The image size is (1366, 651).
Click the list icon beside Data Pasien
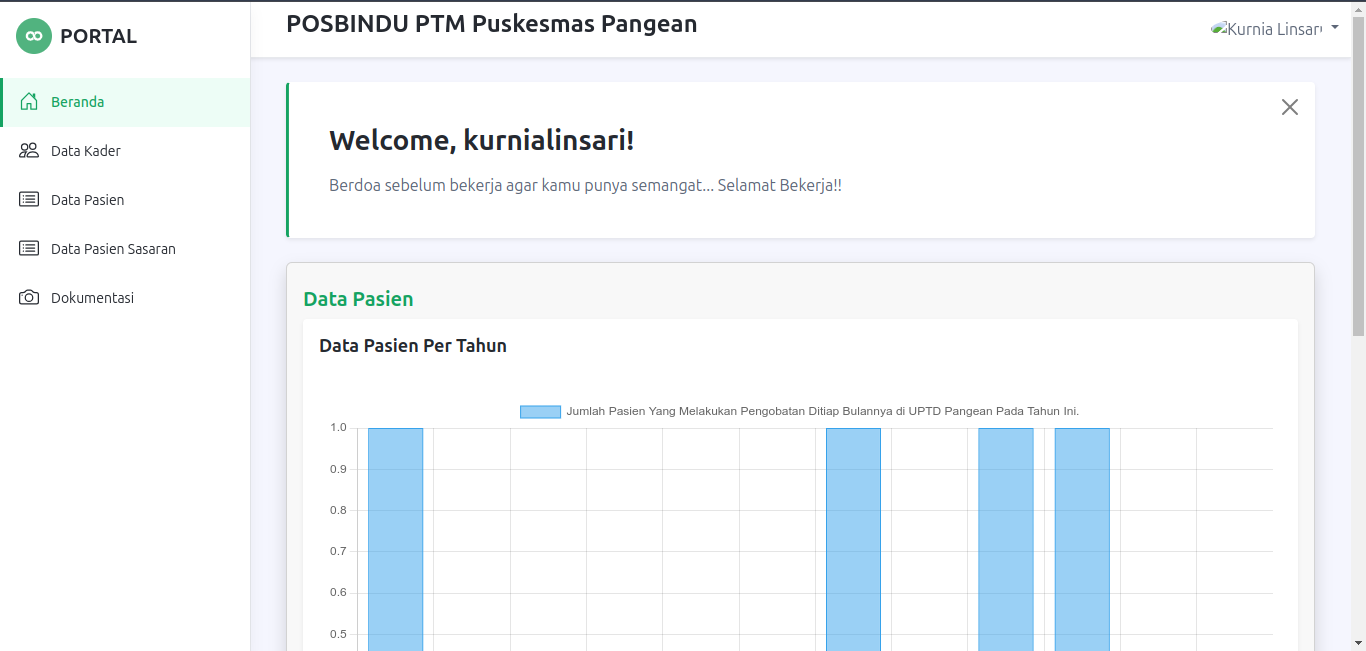pyautogui.click(x=29, y=200)
